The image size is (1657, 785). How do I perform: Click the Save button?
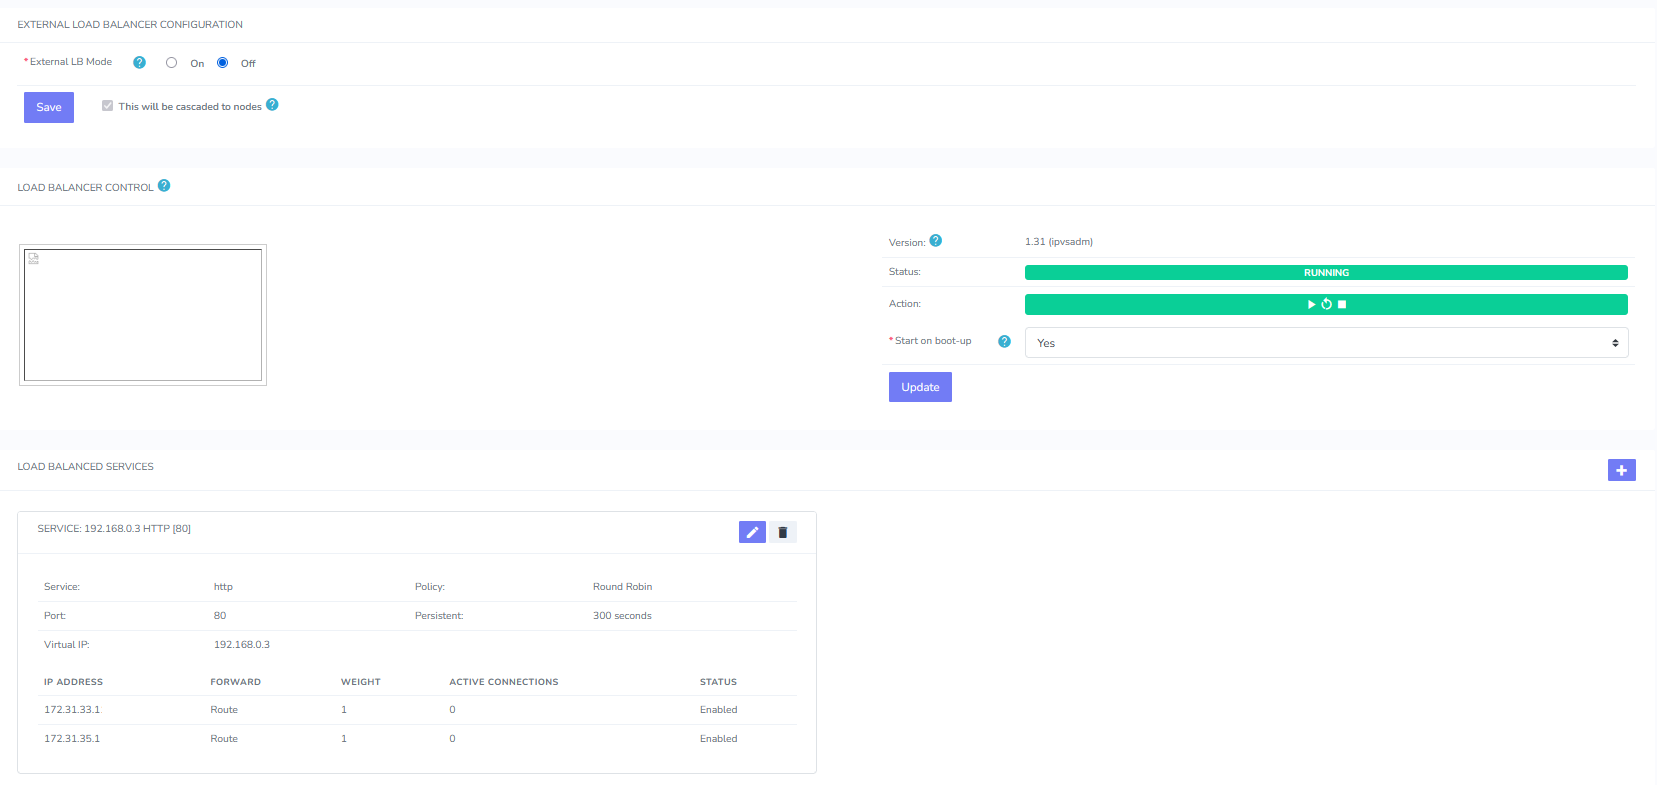tap(49, 107)
